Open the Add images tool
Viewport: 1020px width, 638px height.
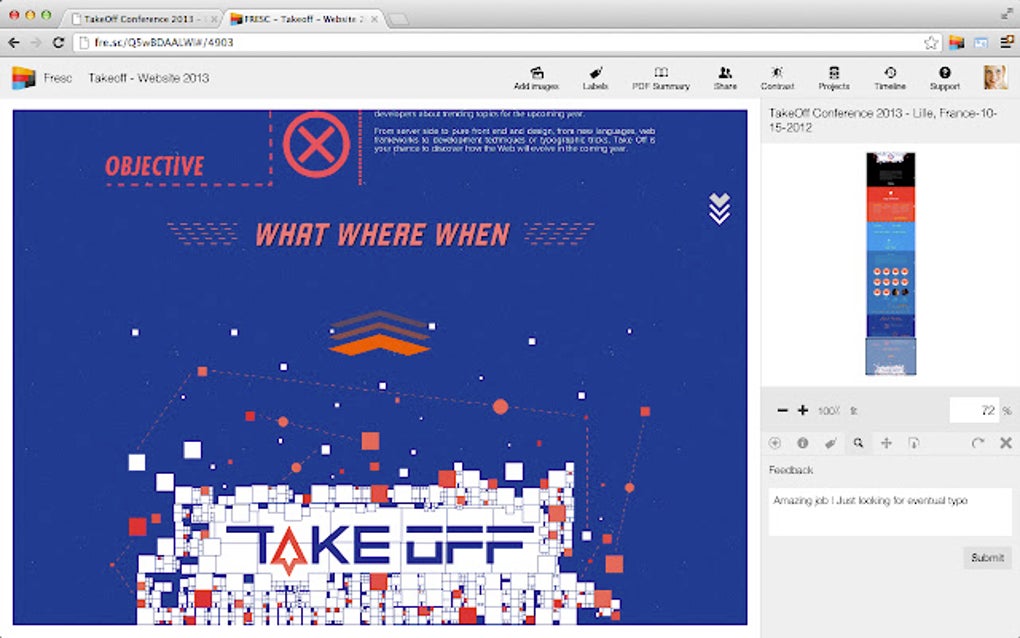tap(536, 78)
